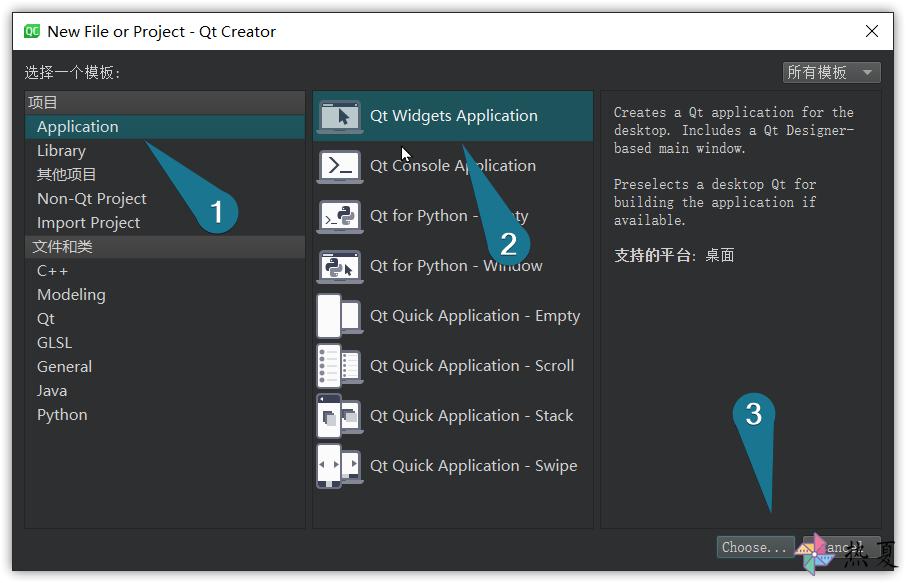Select 其他项目 category
The width and height of the screenshot is (906, 583).
pos(165,174)
